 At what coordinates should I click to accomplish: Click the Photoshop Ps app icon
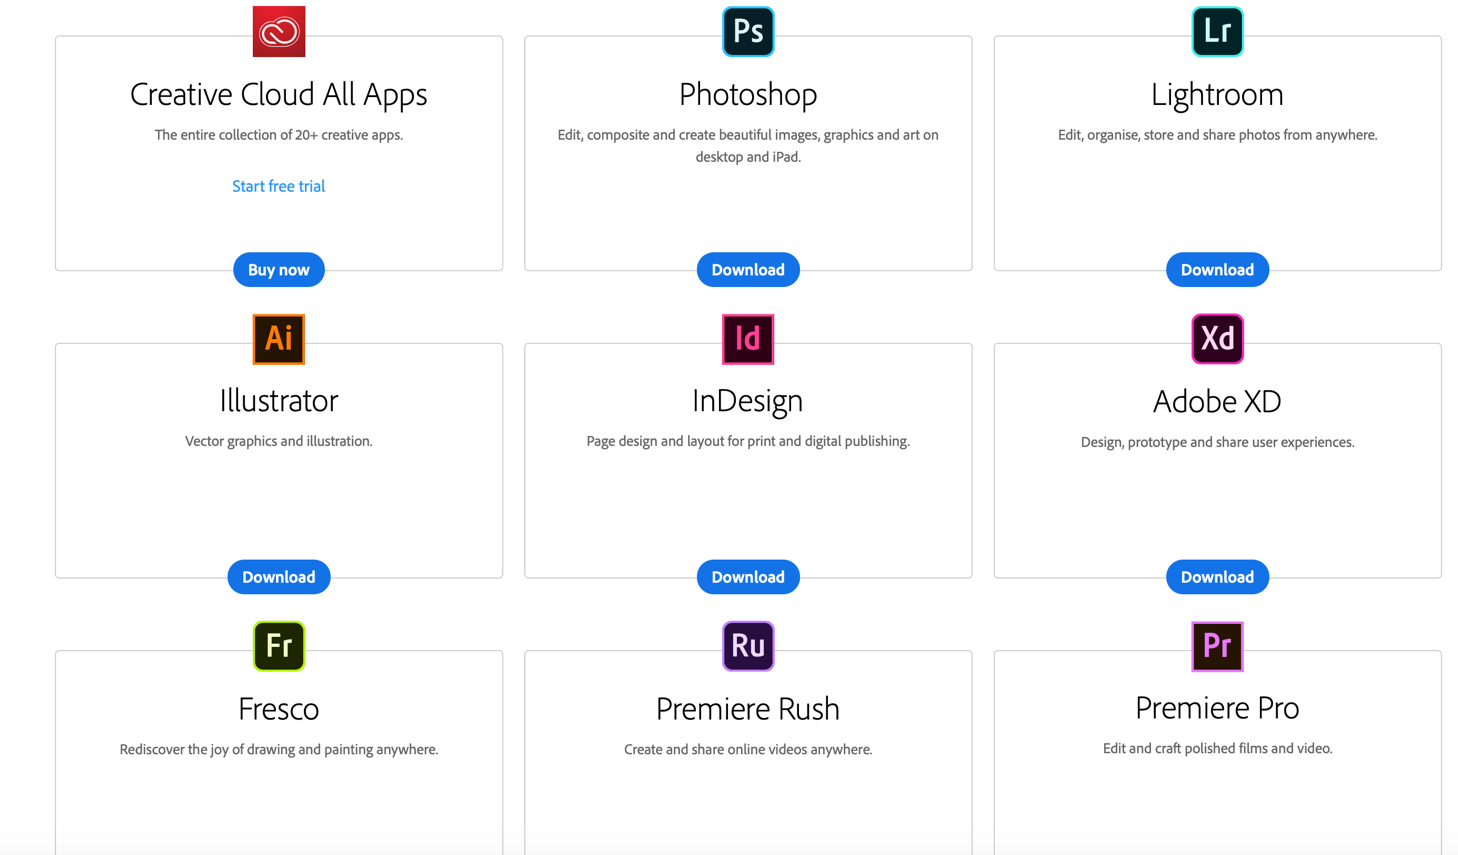click(748, 32)
